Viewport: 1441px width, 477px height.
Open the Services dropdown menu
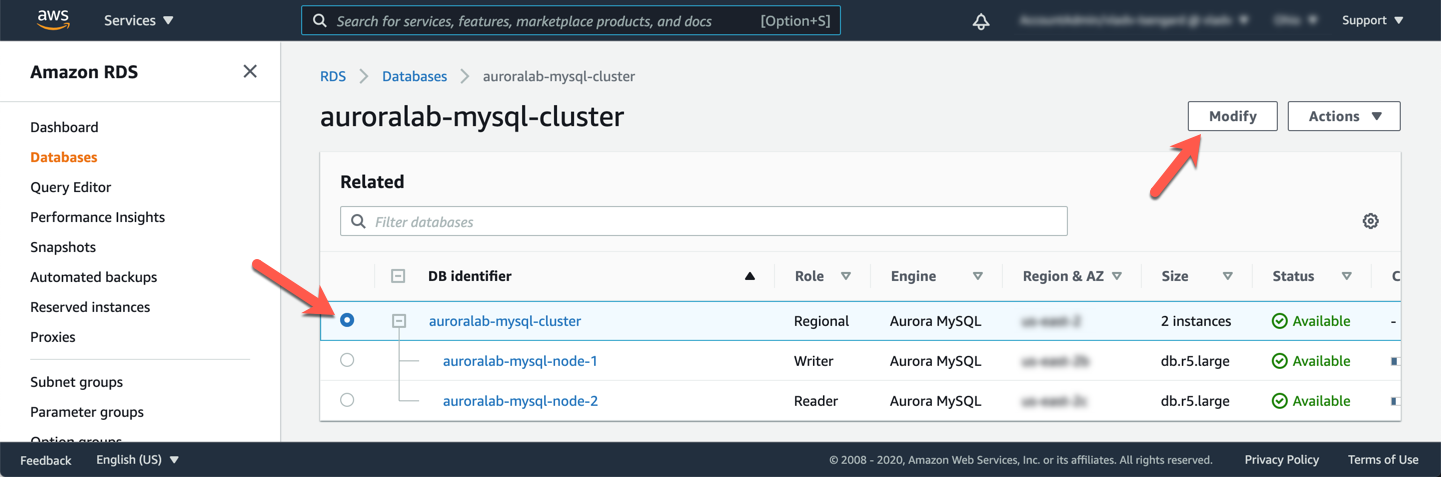click(139, 20)
